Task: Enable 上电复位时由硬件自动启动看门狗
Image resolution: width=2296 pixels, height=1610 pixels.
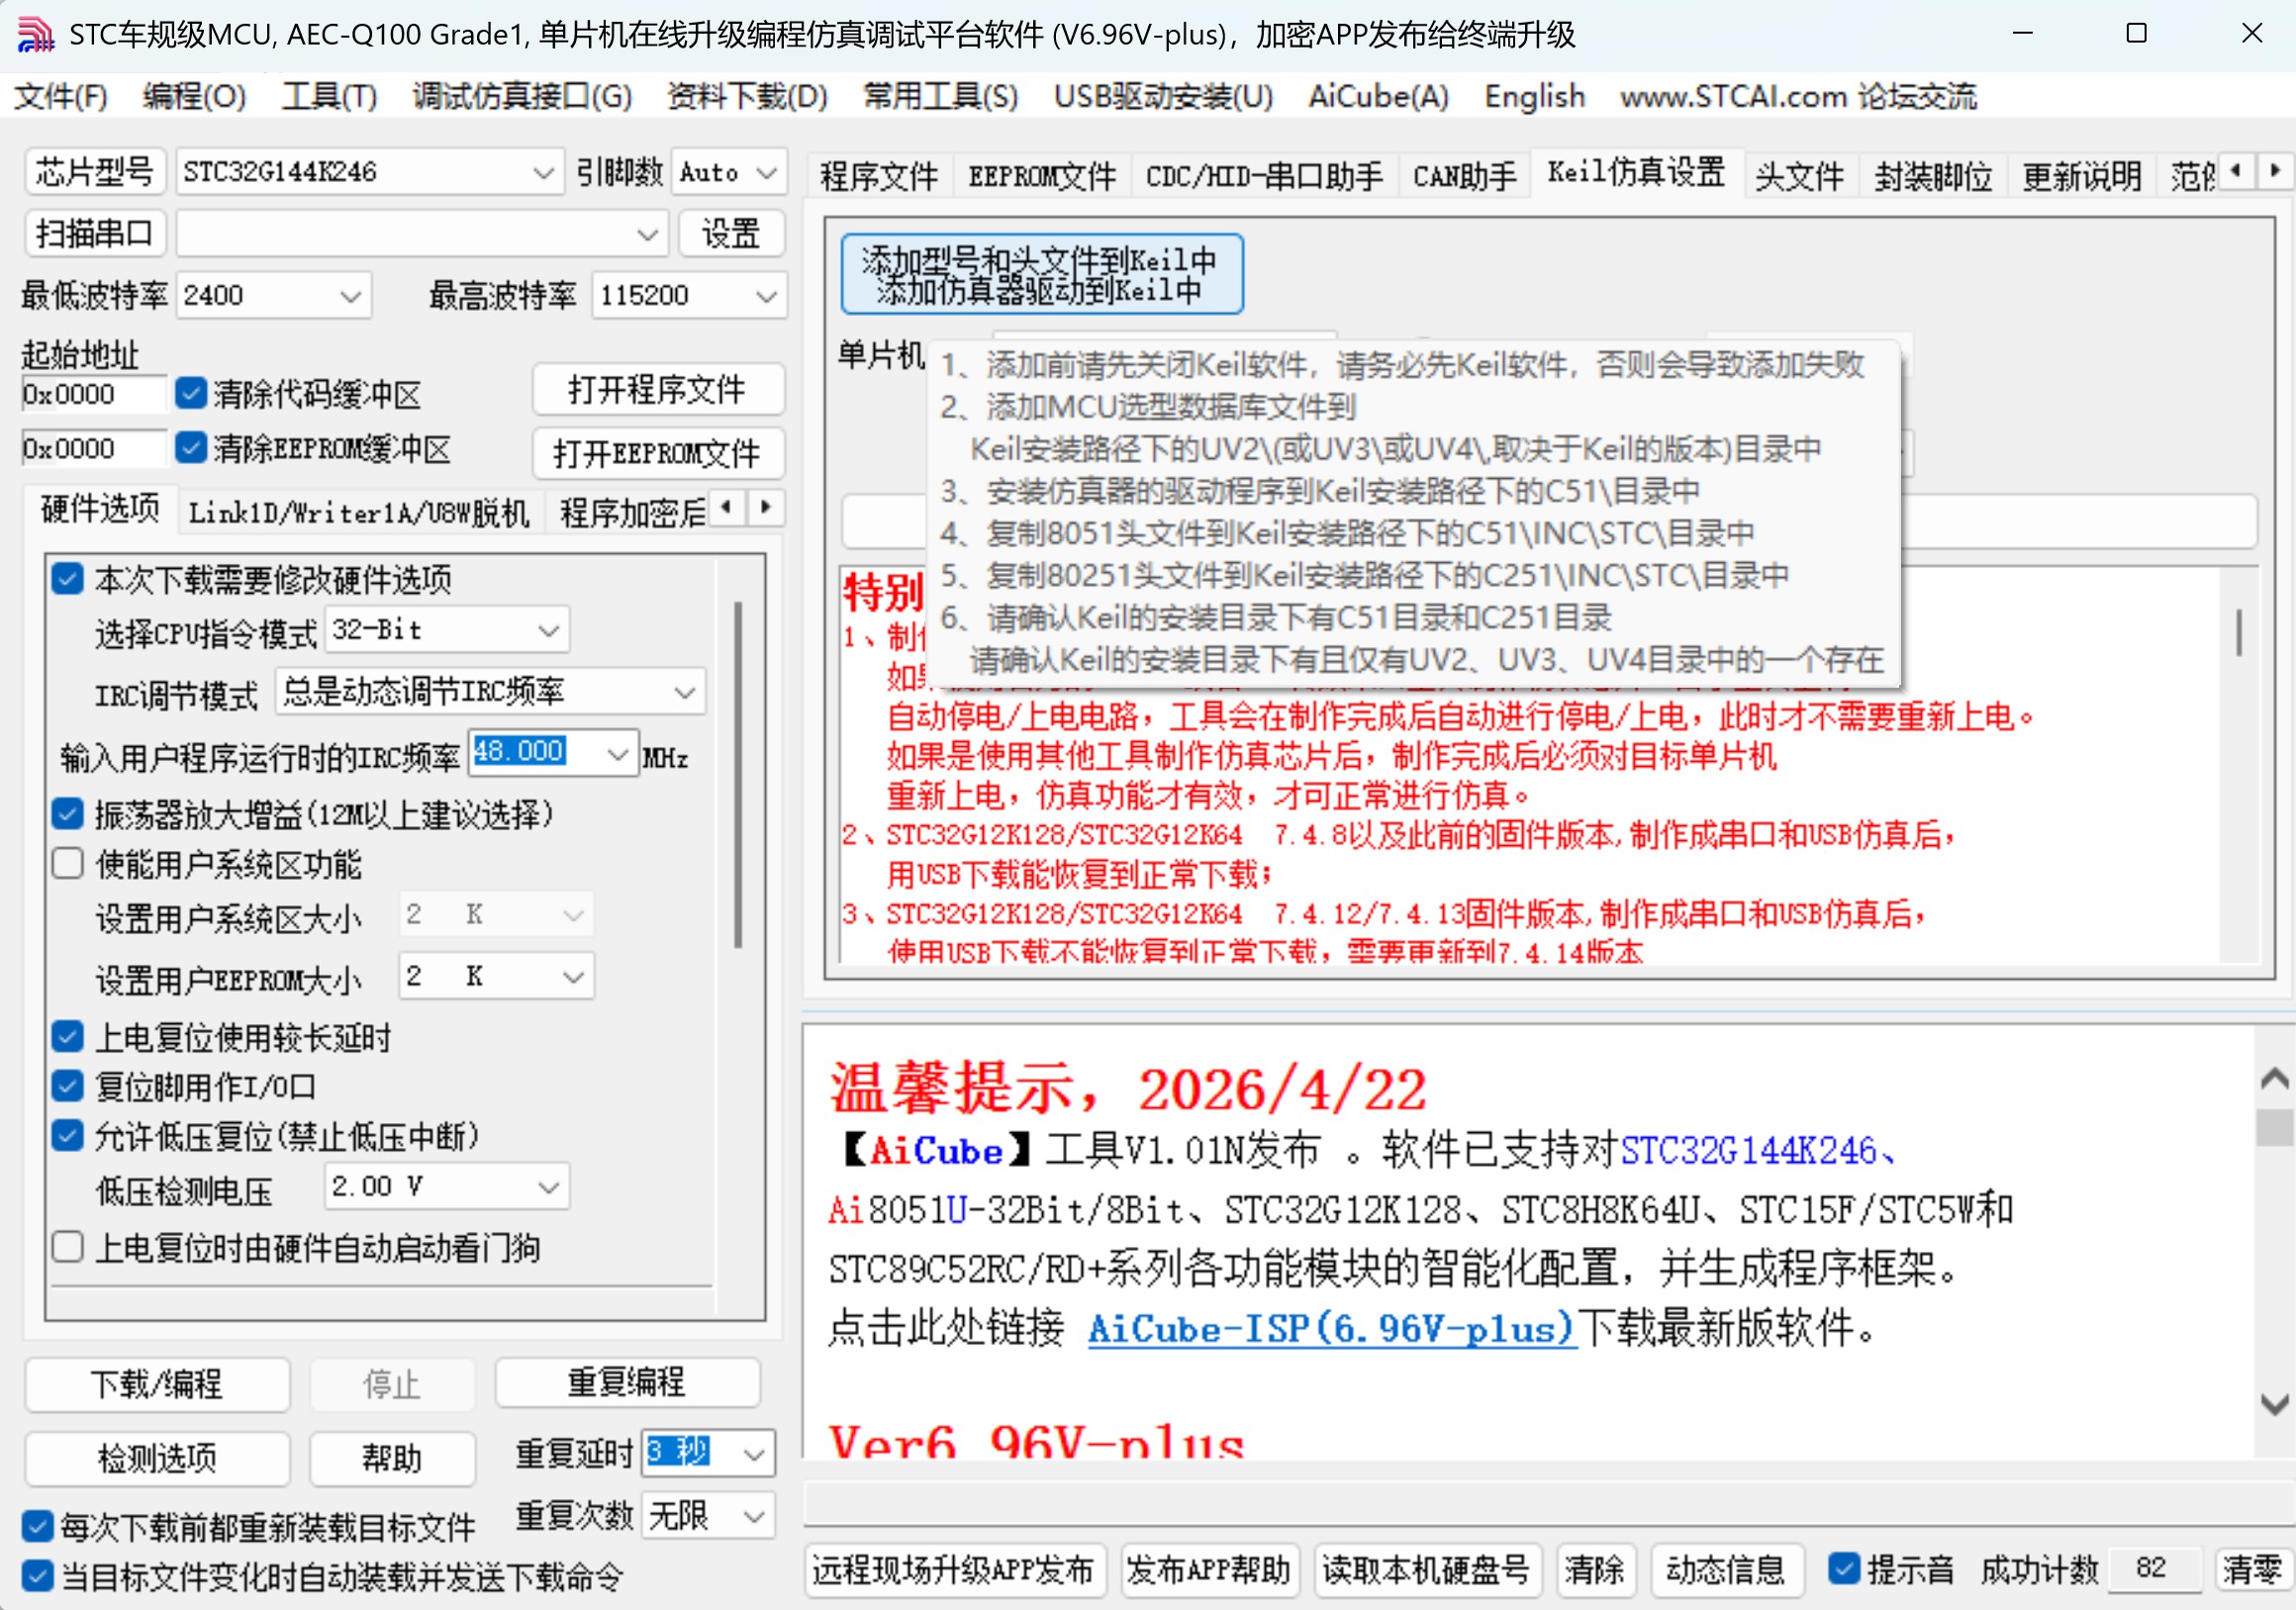Action: point(68,1247)
